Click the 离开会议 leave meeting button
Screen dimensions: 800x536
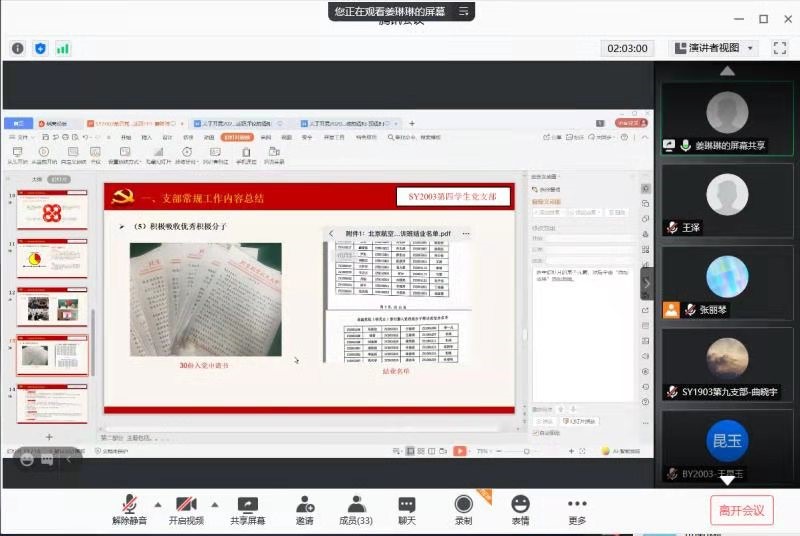coord(741,510)
